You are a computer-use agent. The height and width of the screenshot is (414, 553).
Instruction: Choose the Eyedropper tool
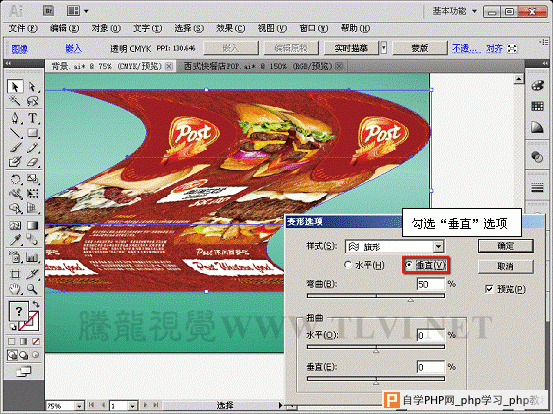click(x=15, y=240)
